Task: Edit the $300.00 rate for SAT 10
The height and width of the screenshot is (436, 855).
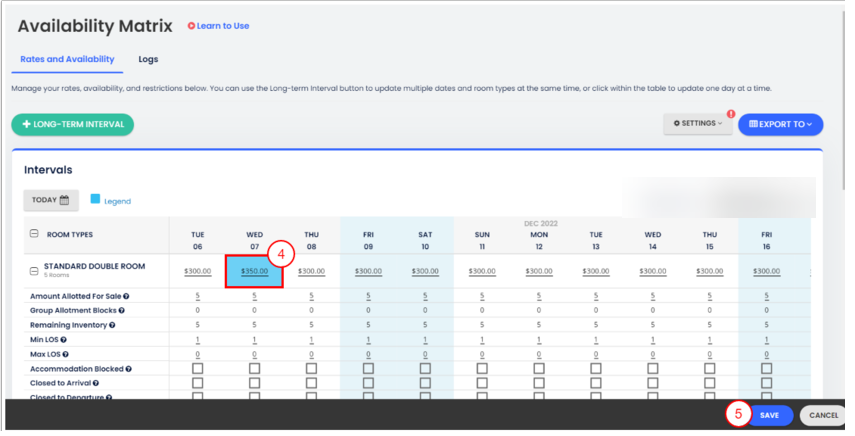Action: pos(425,271)
